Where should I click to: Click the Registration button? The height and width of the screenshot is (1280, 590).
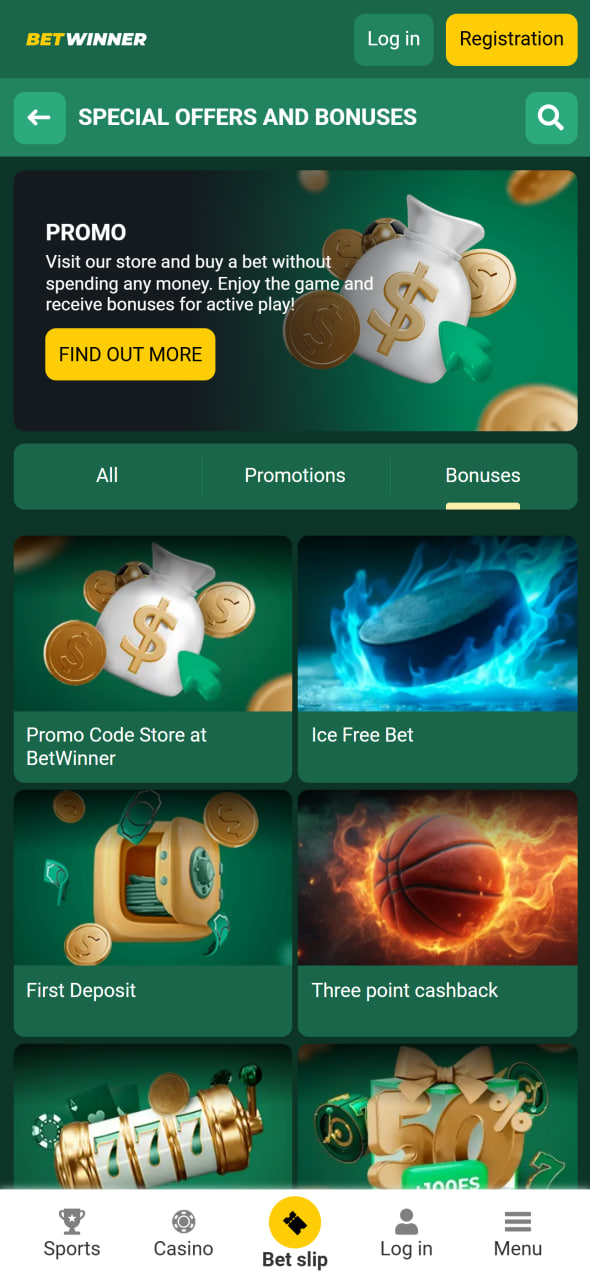coord(512,40)
